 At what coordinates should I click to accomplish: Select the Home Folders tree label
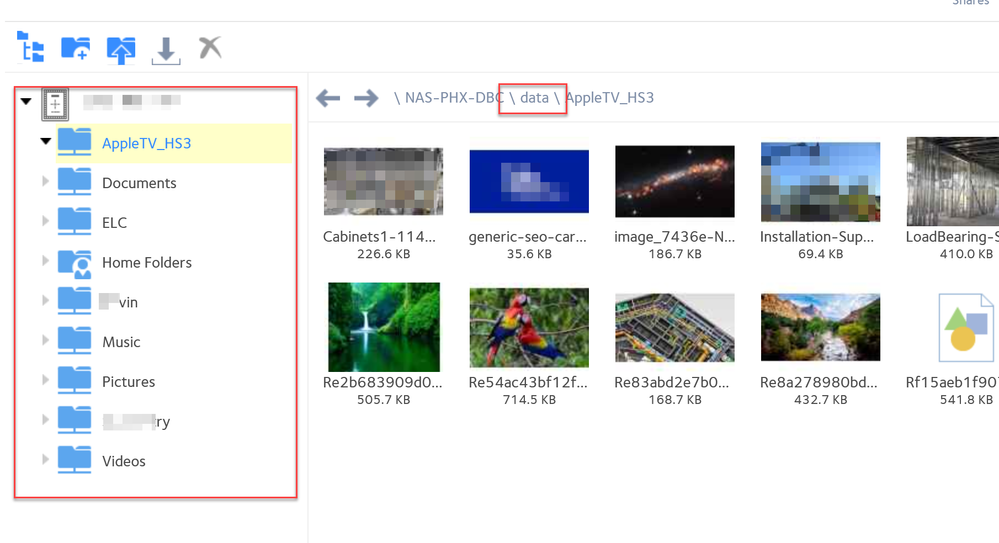(x=147, y=263)
